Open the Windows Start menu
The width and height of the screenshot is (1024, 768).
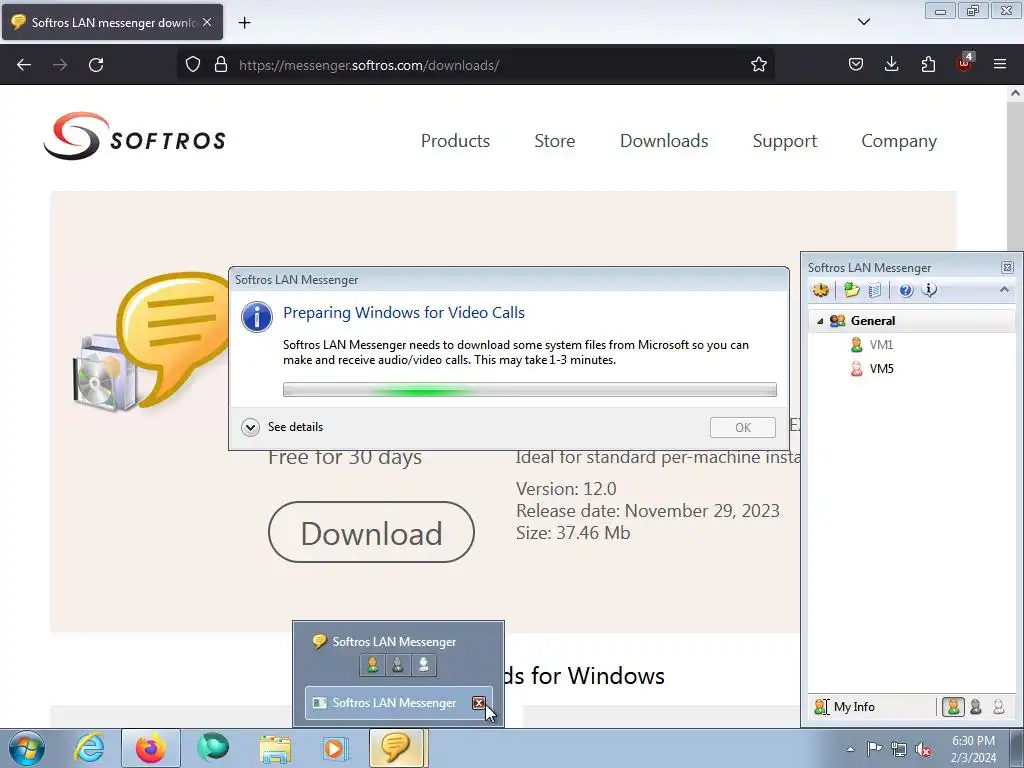pyautogui.click(x=27, y=748)
